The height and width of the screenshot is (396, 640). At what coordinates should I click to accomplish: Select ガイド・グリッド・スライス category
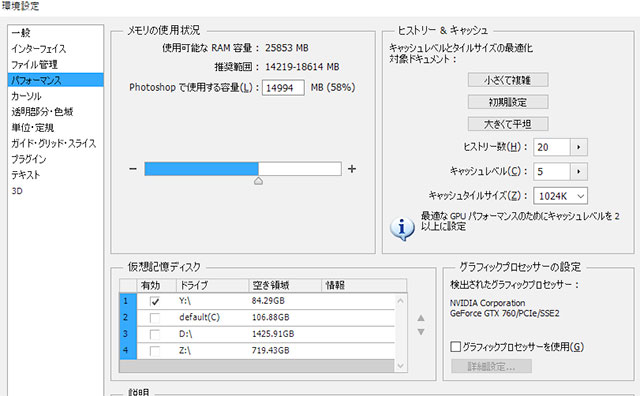click(x=53, y=143)
